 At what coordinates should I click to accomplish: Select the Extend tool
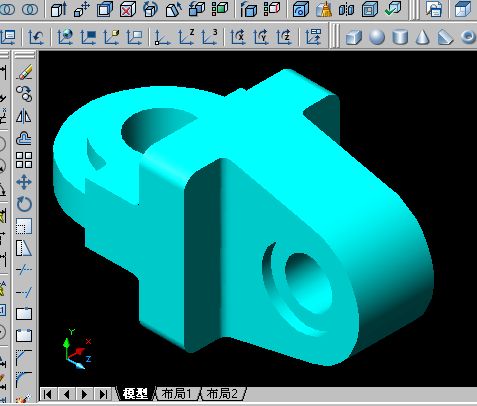(24, 292)
